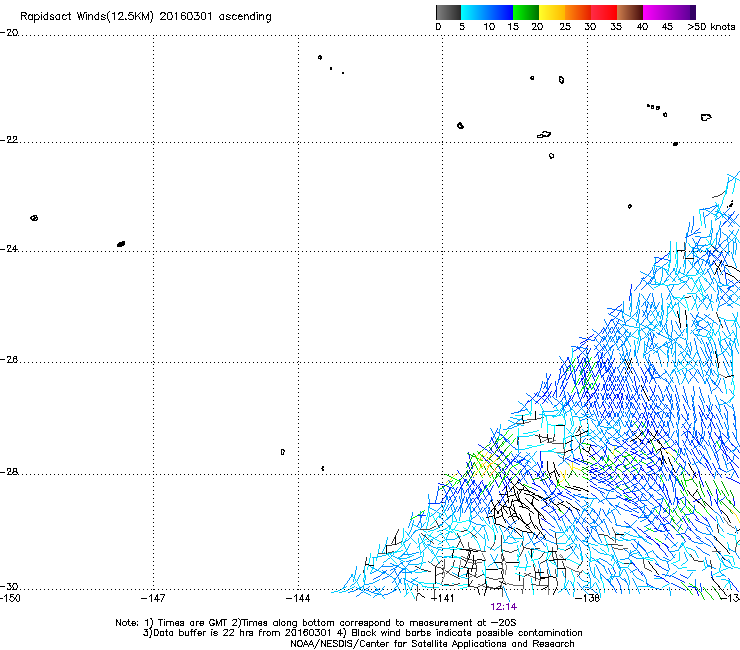Click the NOAA/NESDIS credit line
This screenshot has width=740, height=650.
click(x=432, y=644)
